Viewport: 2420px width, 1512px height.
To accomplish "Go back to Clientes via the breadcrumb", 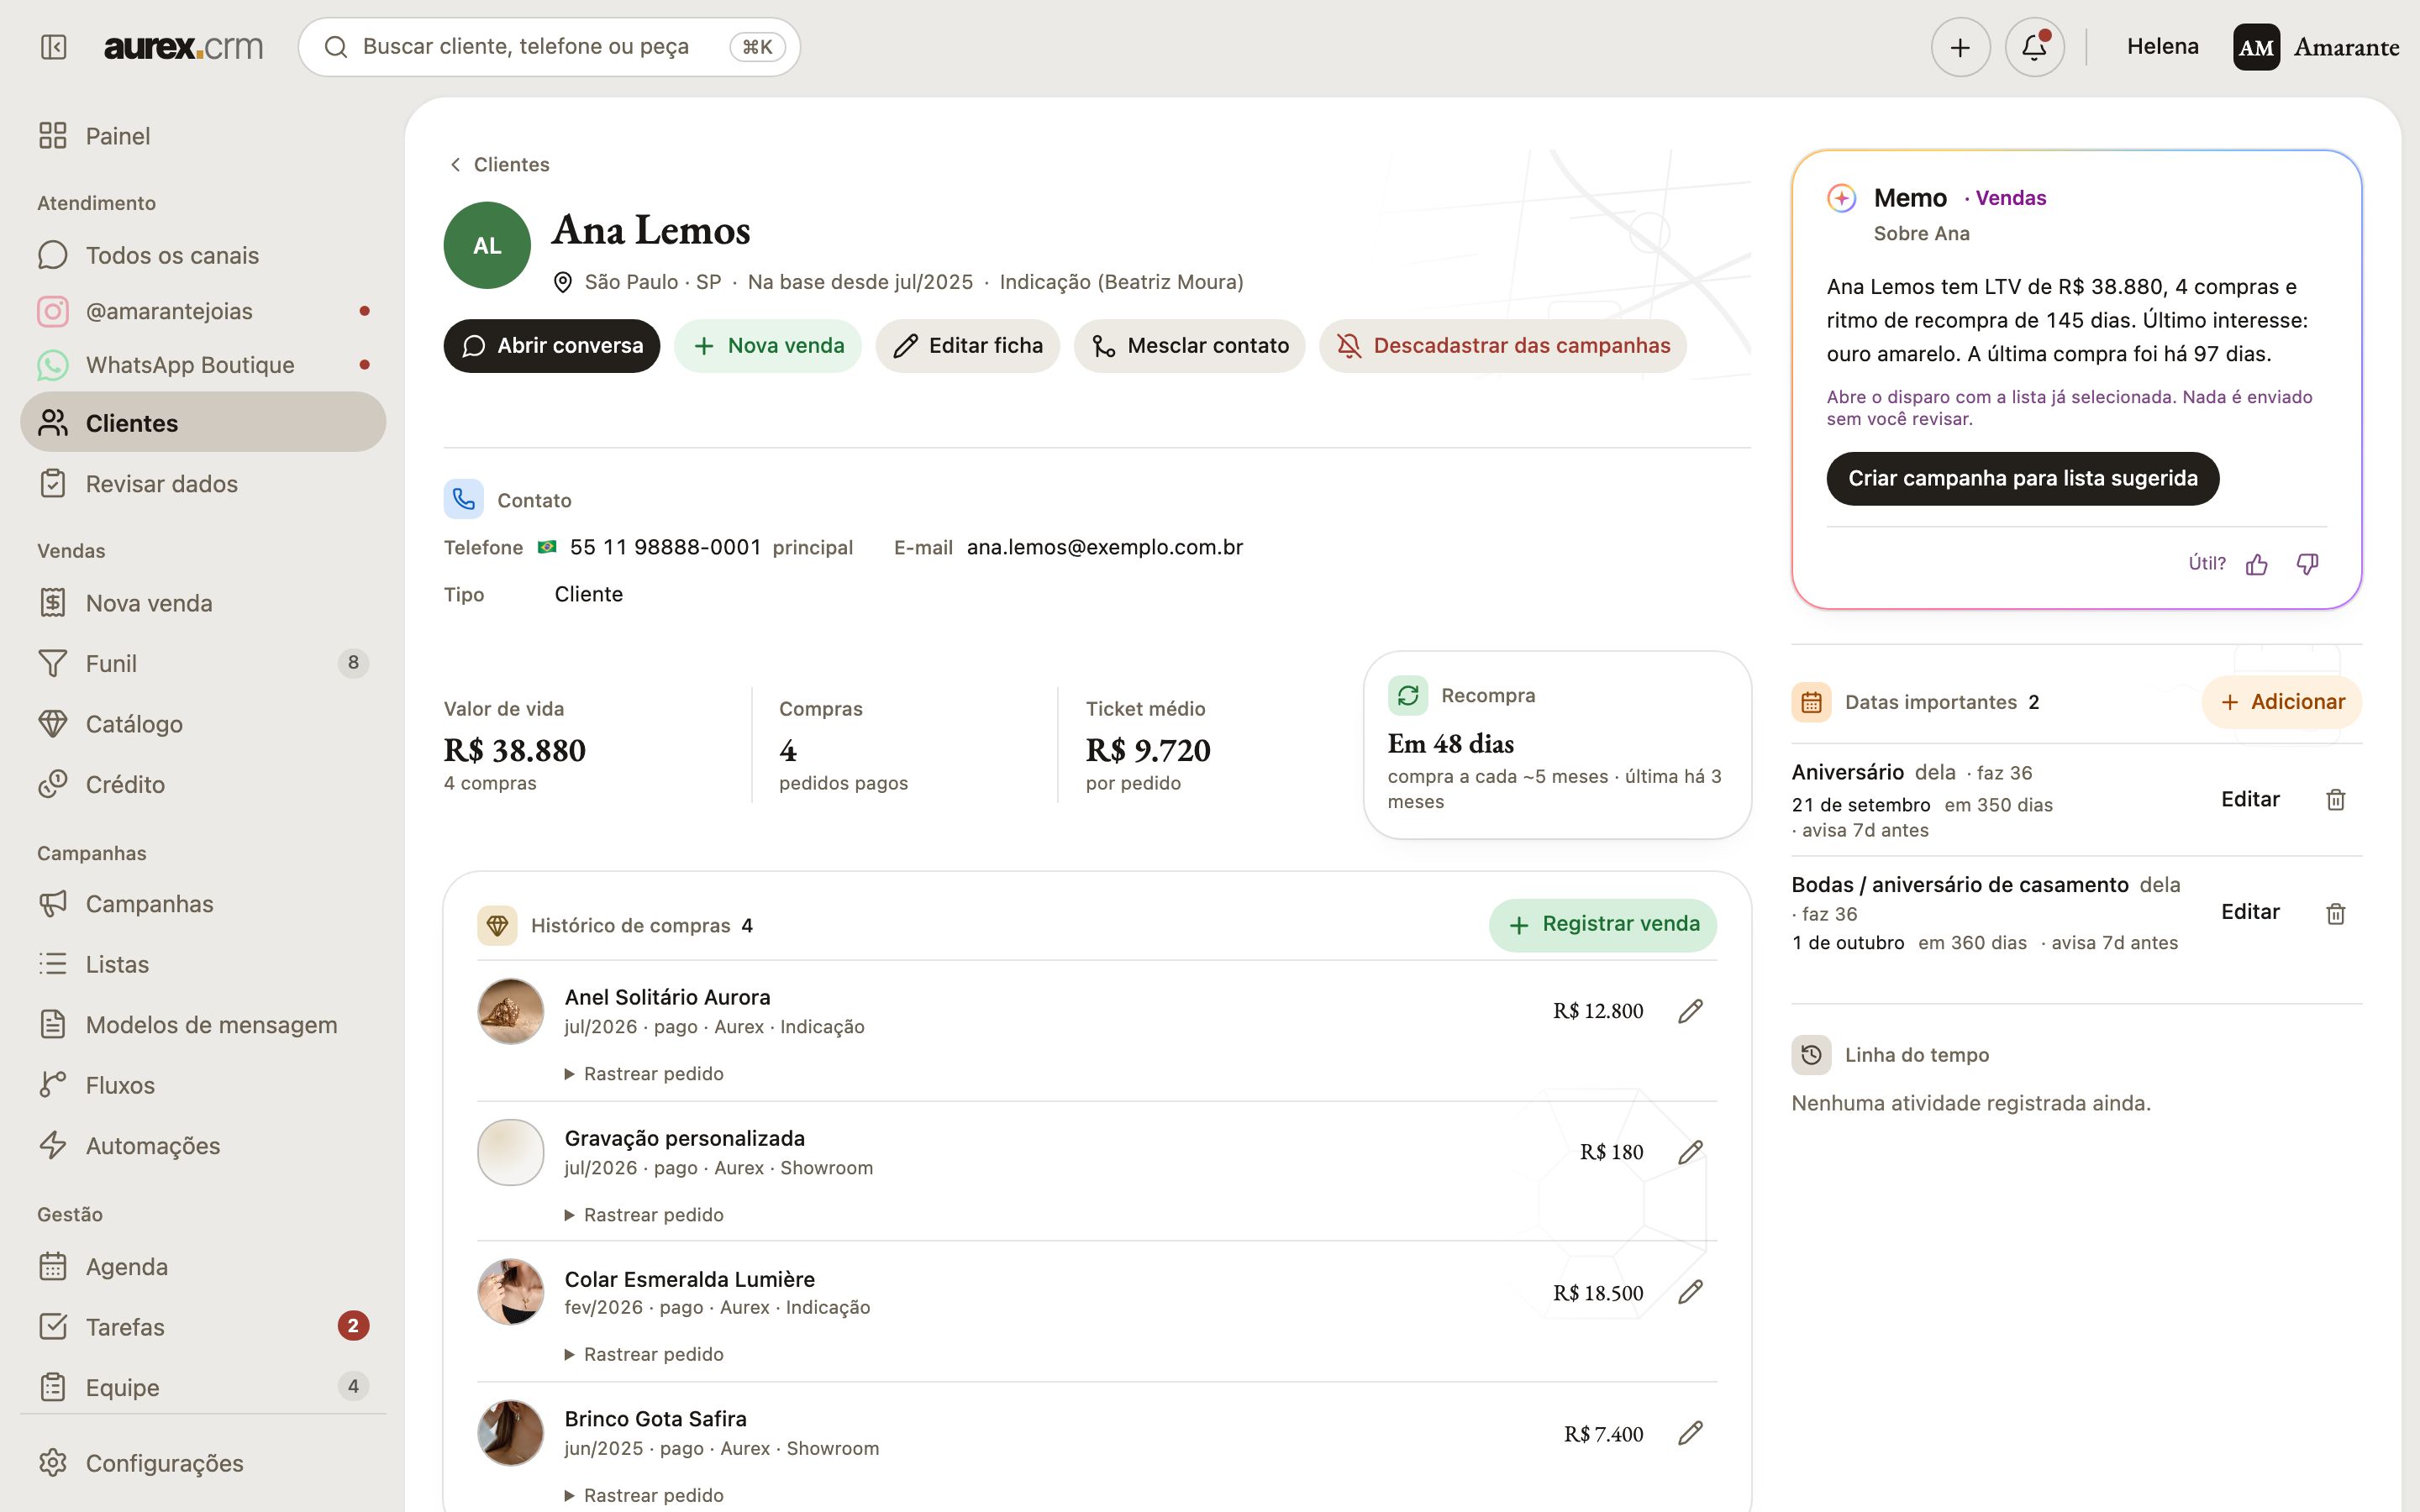I will coord(499,164).
